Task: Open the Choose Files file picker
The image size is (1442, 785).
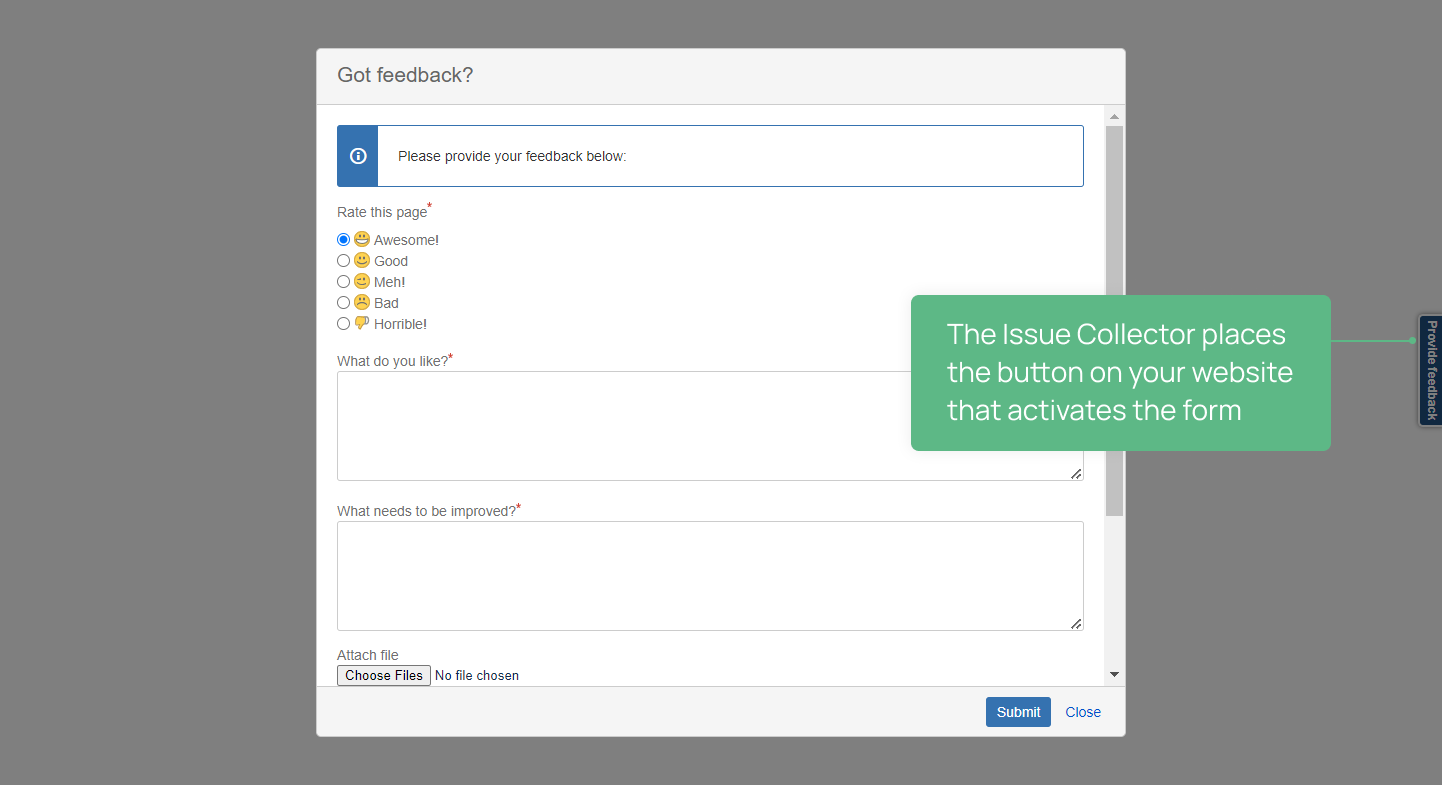Action: pyautogui.click(x=384, y=676)
